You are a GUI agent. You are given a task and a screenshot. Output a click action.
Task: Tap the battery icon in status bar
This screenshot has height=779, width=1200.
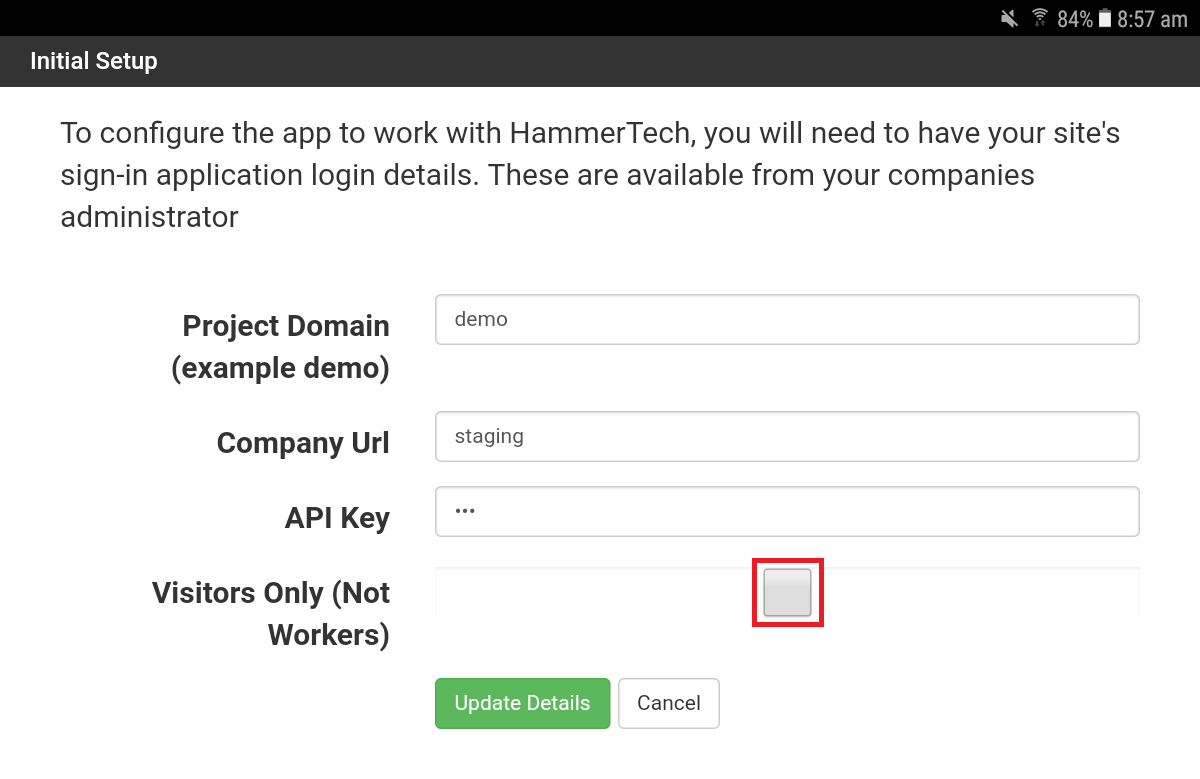[x=1104, y=18]
